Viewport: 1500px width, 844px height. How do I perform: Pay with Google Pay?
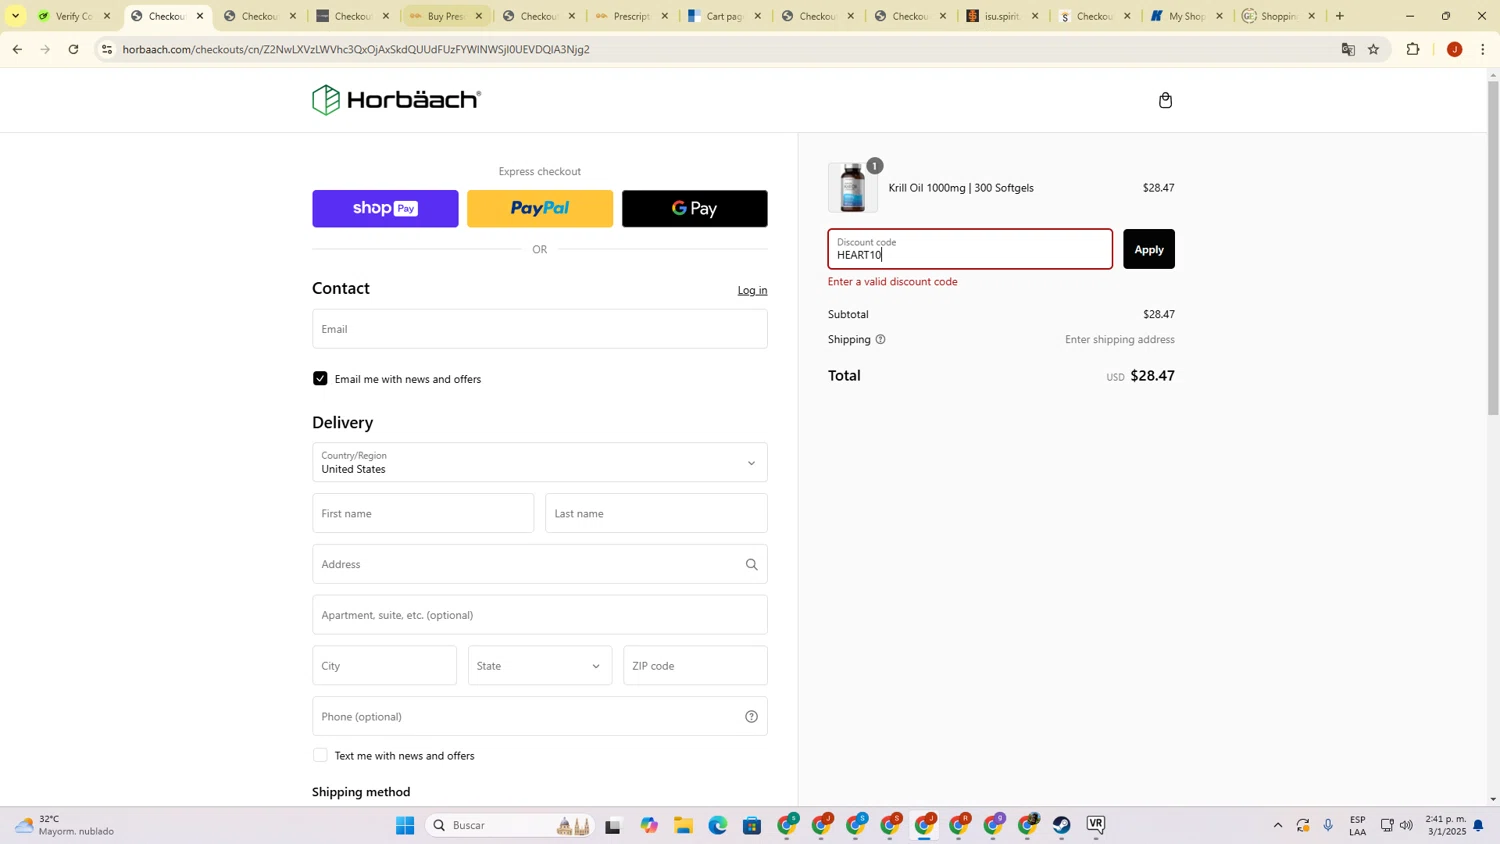[695, 209]
